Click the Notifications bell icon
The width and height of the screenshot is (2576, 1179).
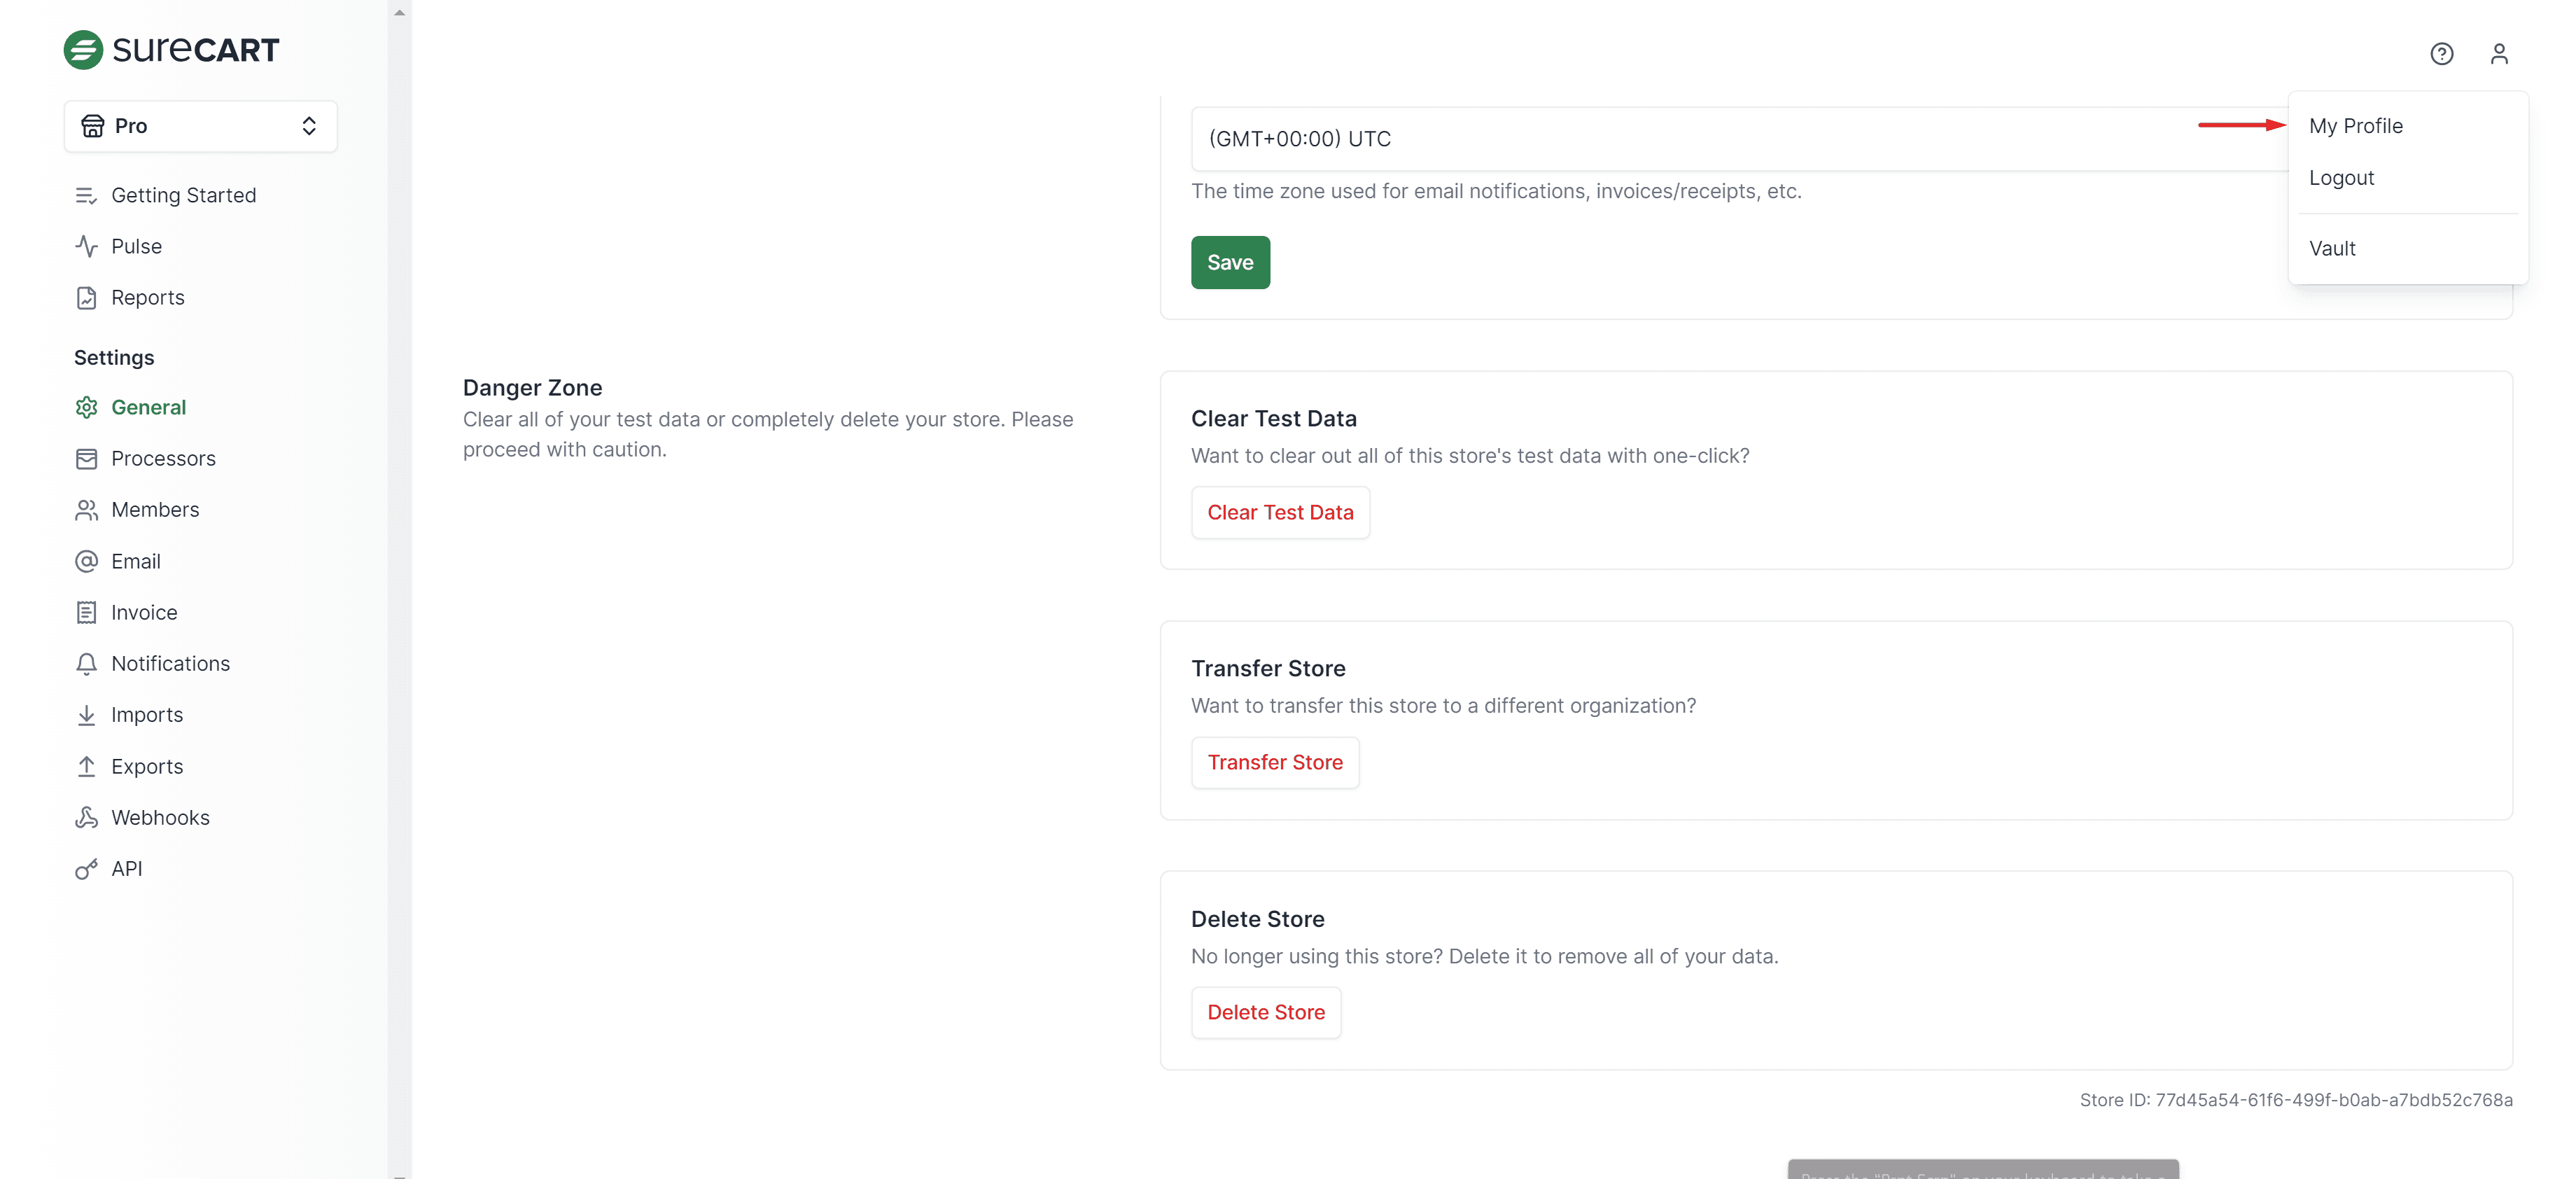87,664
